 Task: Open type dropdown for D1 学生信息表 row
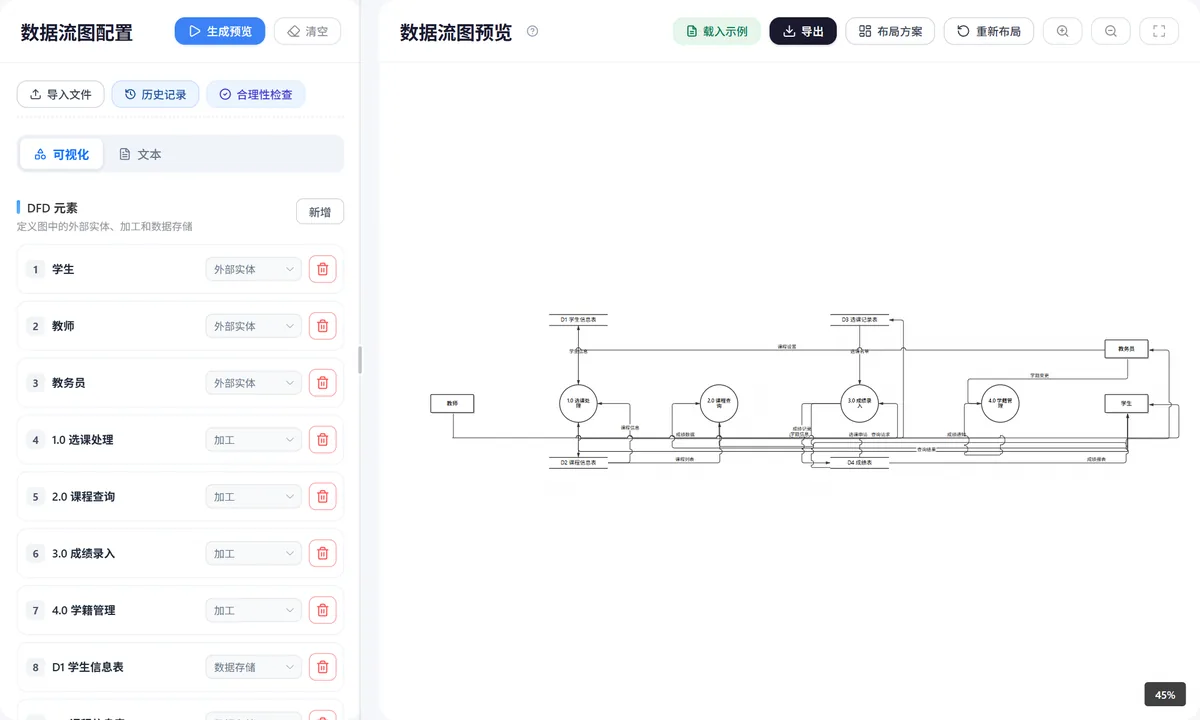pyautogui.click(x=253, y=667)
